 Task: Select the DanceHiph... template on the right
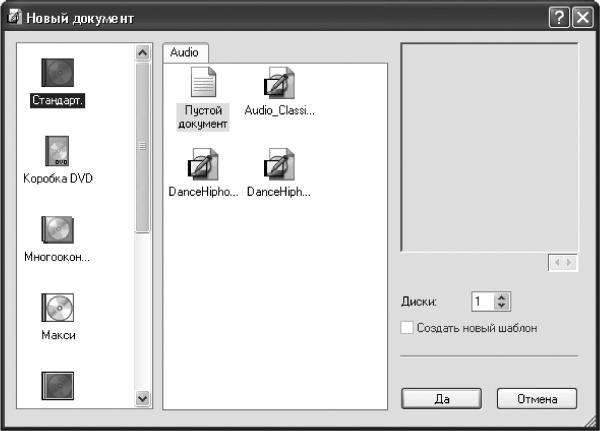(x=279, y=164)
